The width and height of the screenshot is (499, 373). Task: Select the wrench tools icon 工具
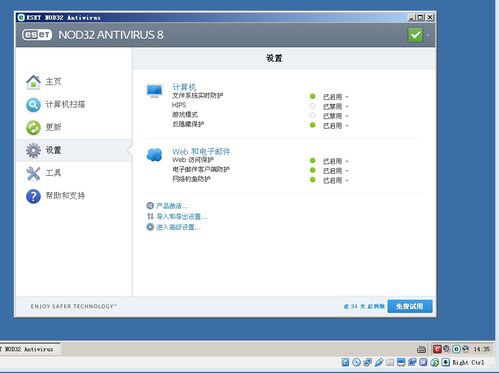[33, 173]
